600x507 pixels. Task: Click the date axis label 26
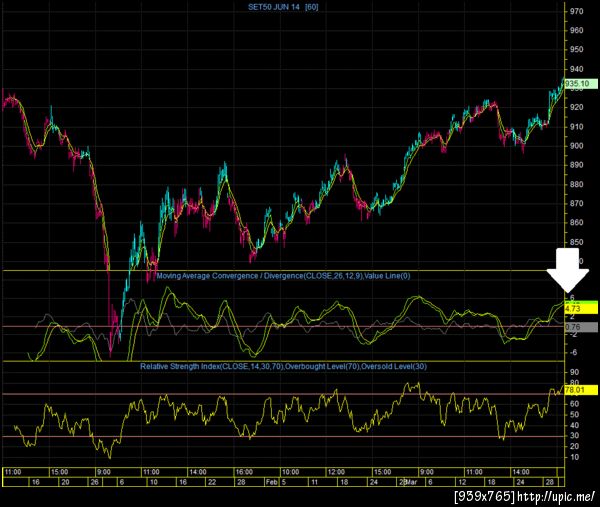pos(94,482)
